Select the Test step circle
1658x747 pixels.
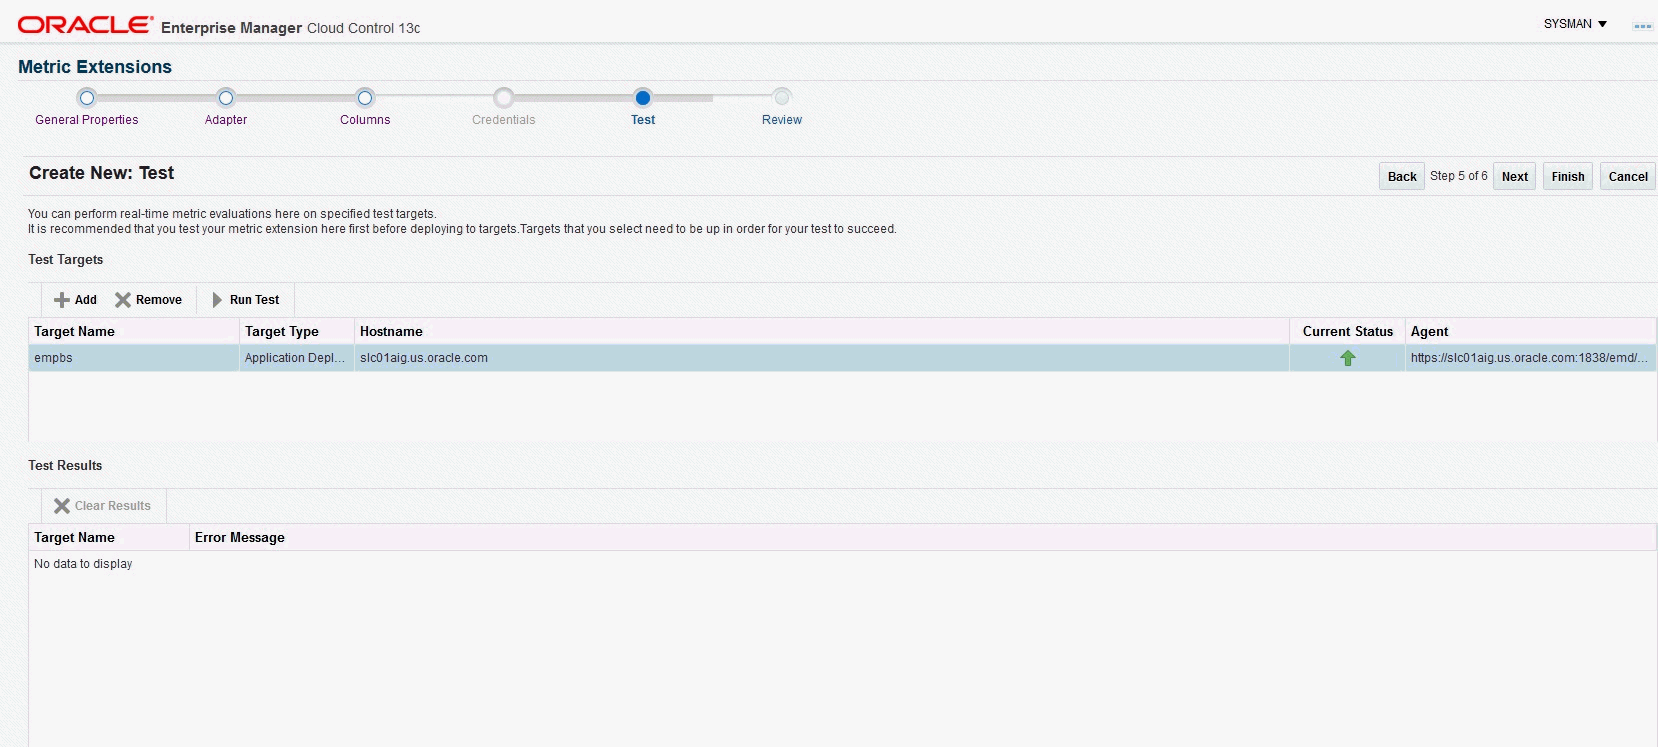point(643,98)
